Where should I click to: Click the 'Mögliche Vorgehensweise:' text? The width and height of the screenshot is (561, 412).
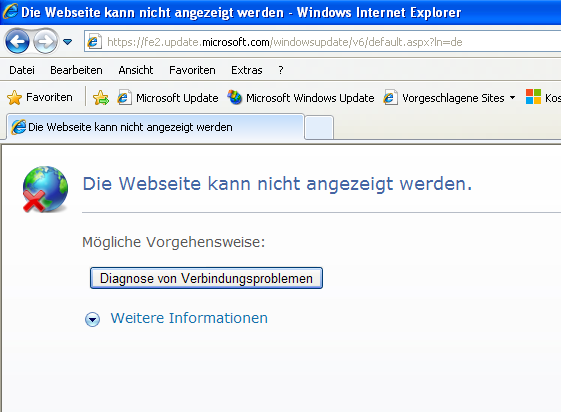[174, 242]
